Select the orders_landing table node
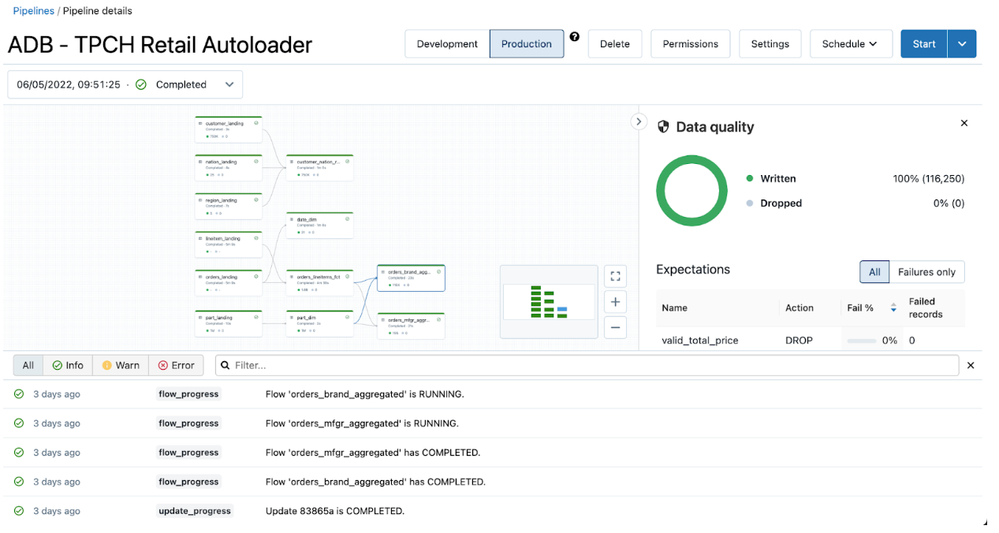Viewport: 999px width, 533px height. click(x=228, y=283)
